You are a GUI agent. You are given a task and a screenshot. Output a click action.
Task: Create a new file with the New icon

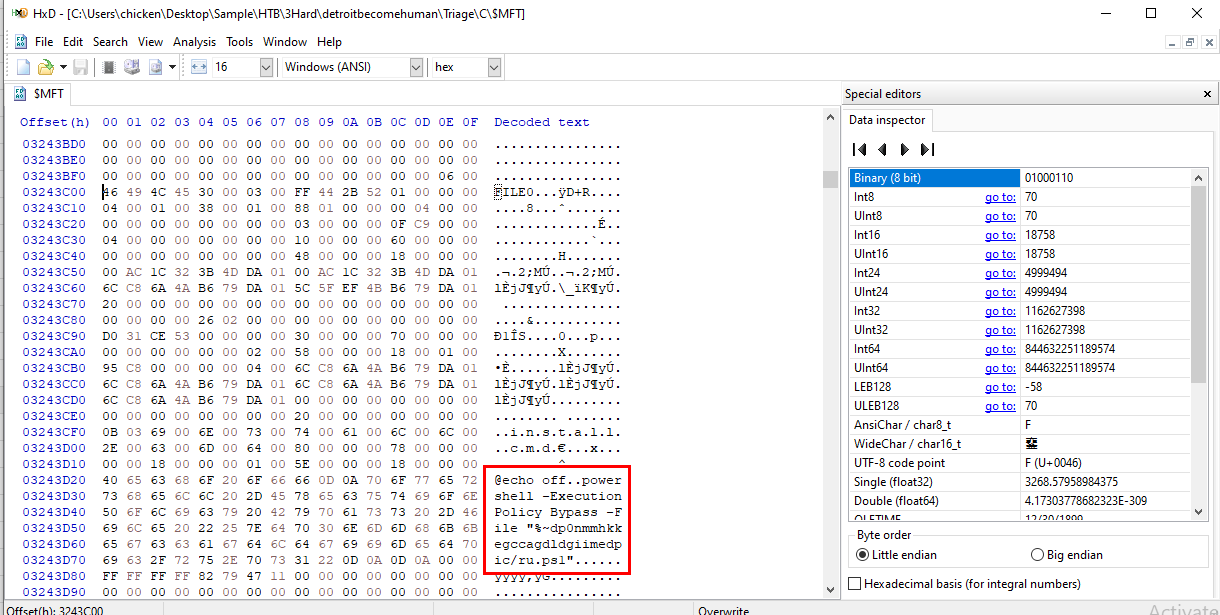coord(24,67)
